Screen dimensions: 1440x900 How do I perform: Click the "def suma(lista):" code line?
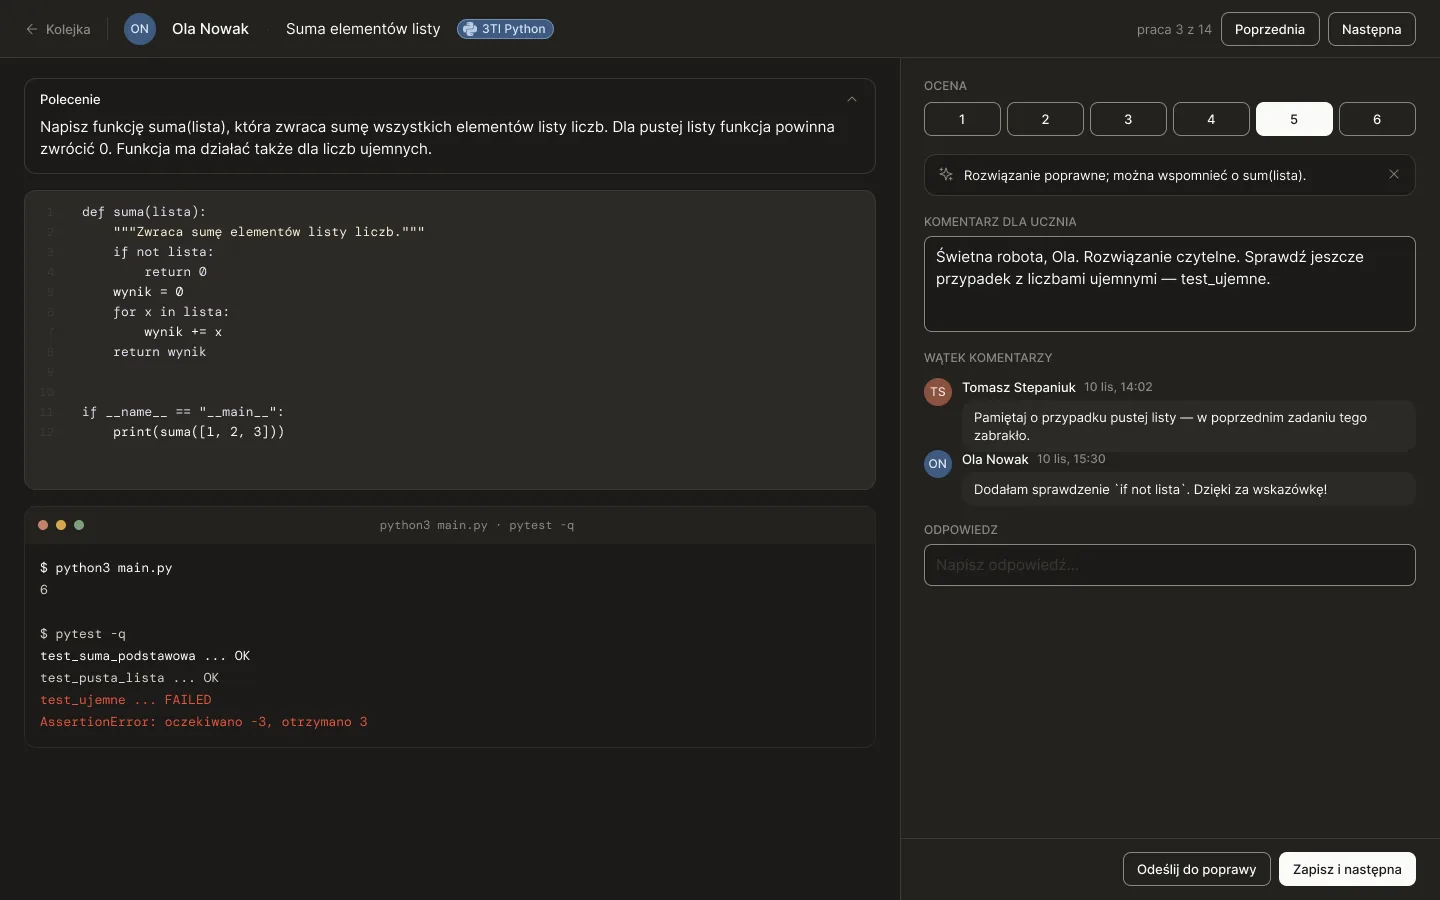(x=144, y=212)
